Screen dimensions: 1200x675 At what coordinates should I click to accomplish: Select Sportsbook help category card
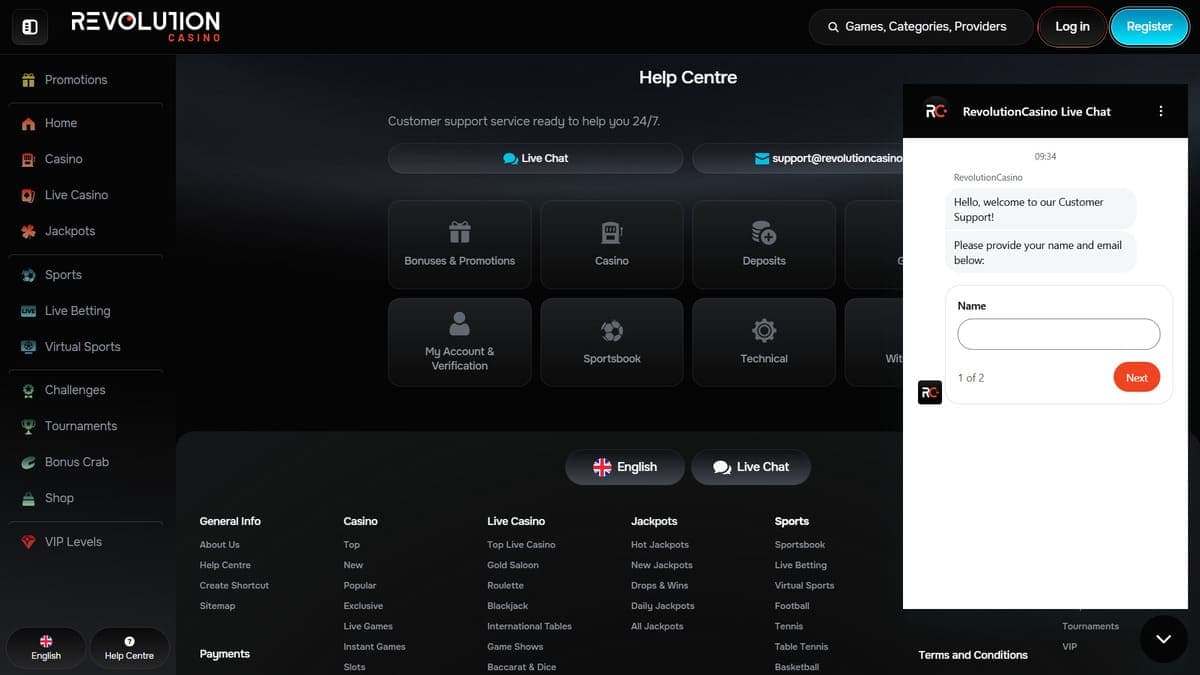(612, 342)
